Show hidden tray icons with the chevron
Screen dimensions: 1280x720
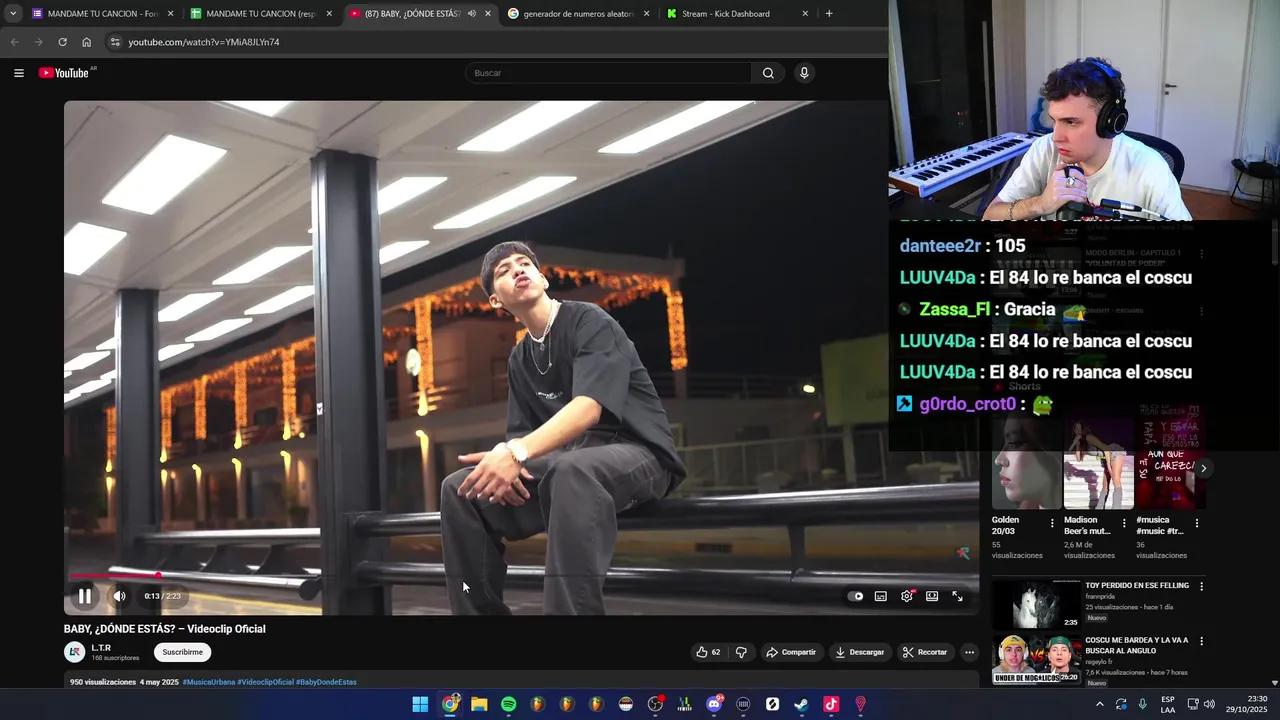(1100, 704)
